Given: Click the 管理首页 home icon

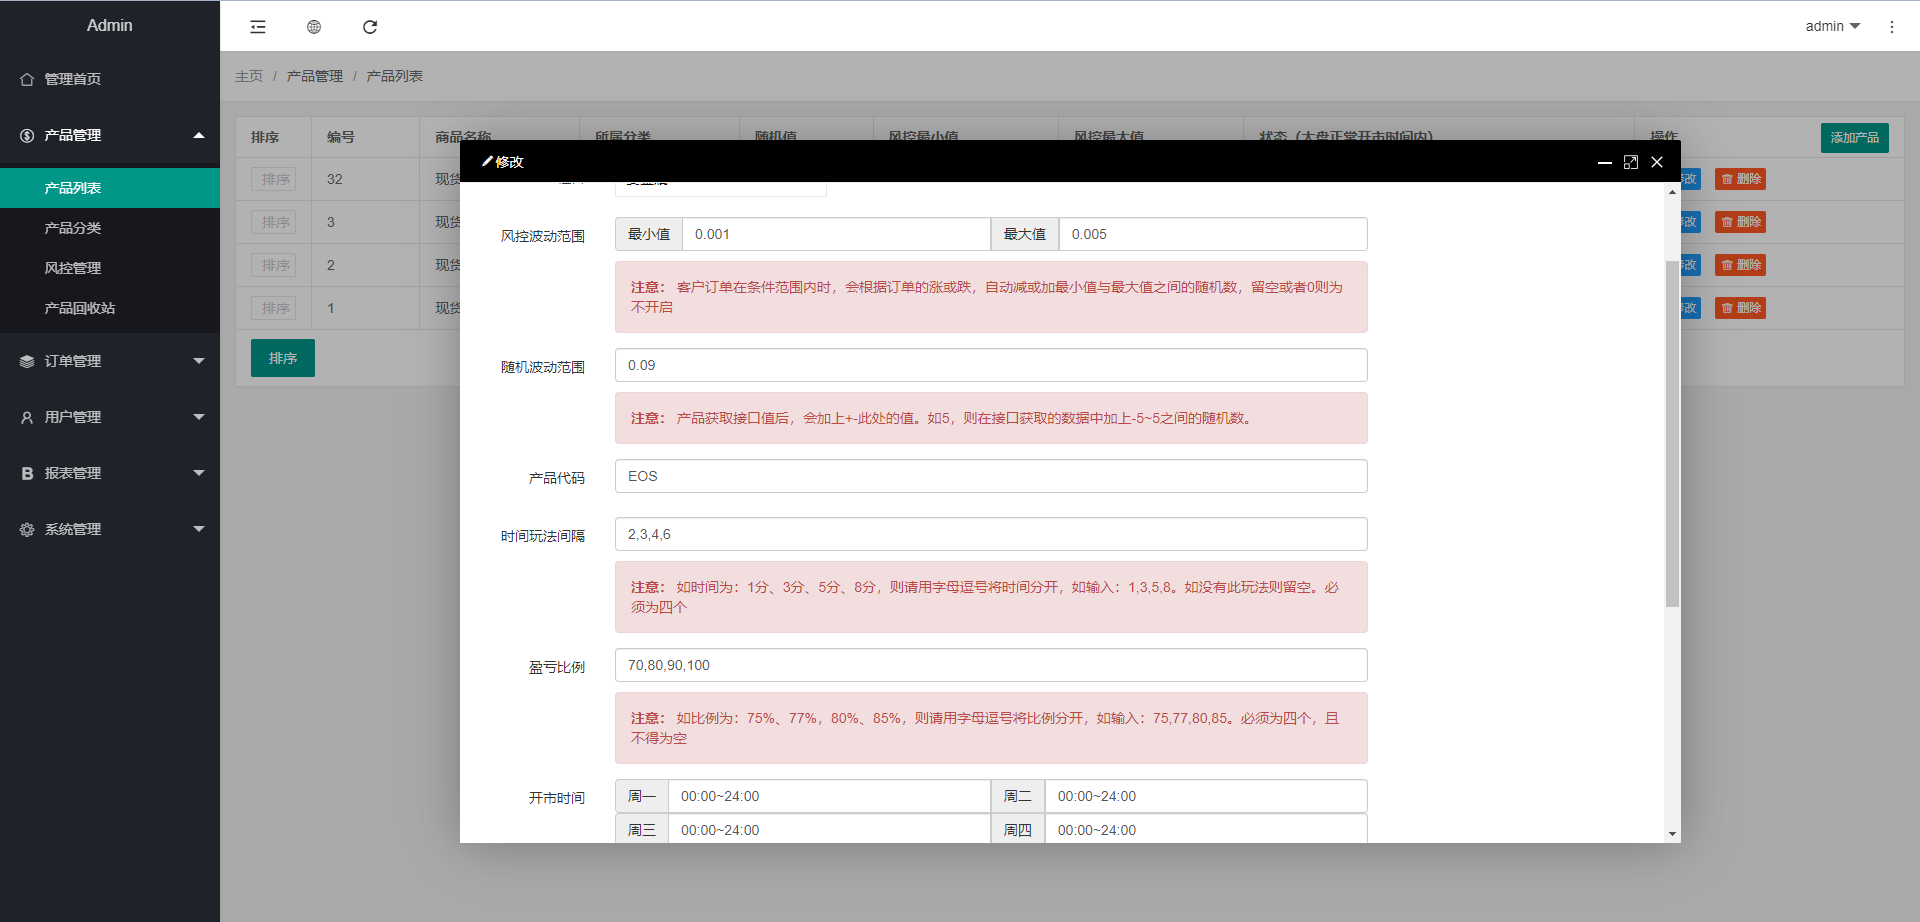Looking at the screenshot, I should pyautogui.click(x=25, y=78).
